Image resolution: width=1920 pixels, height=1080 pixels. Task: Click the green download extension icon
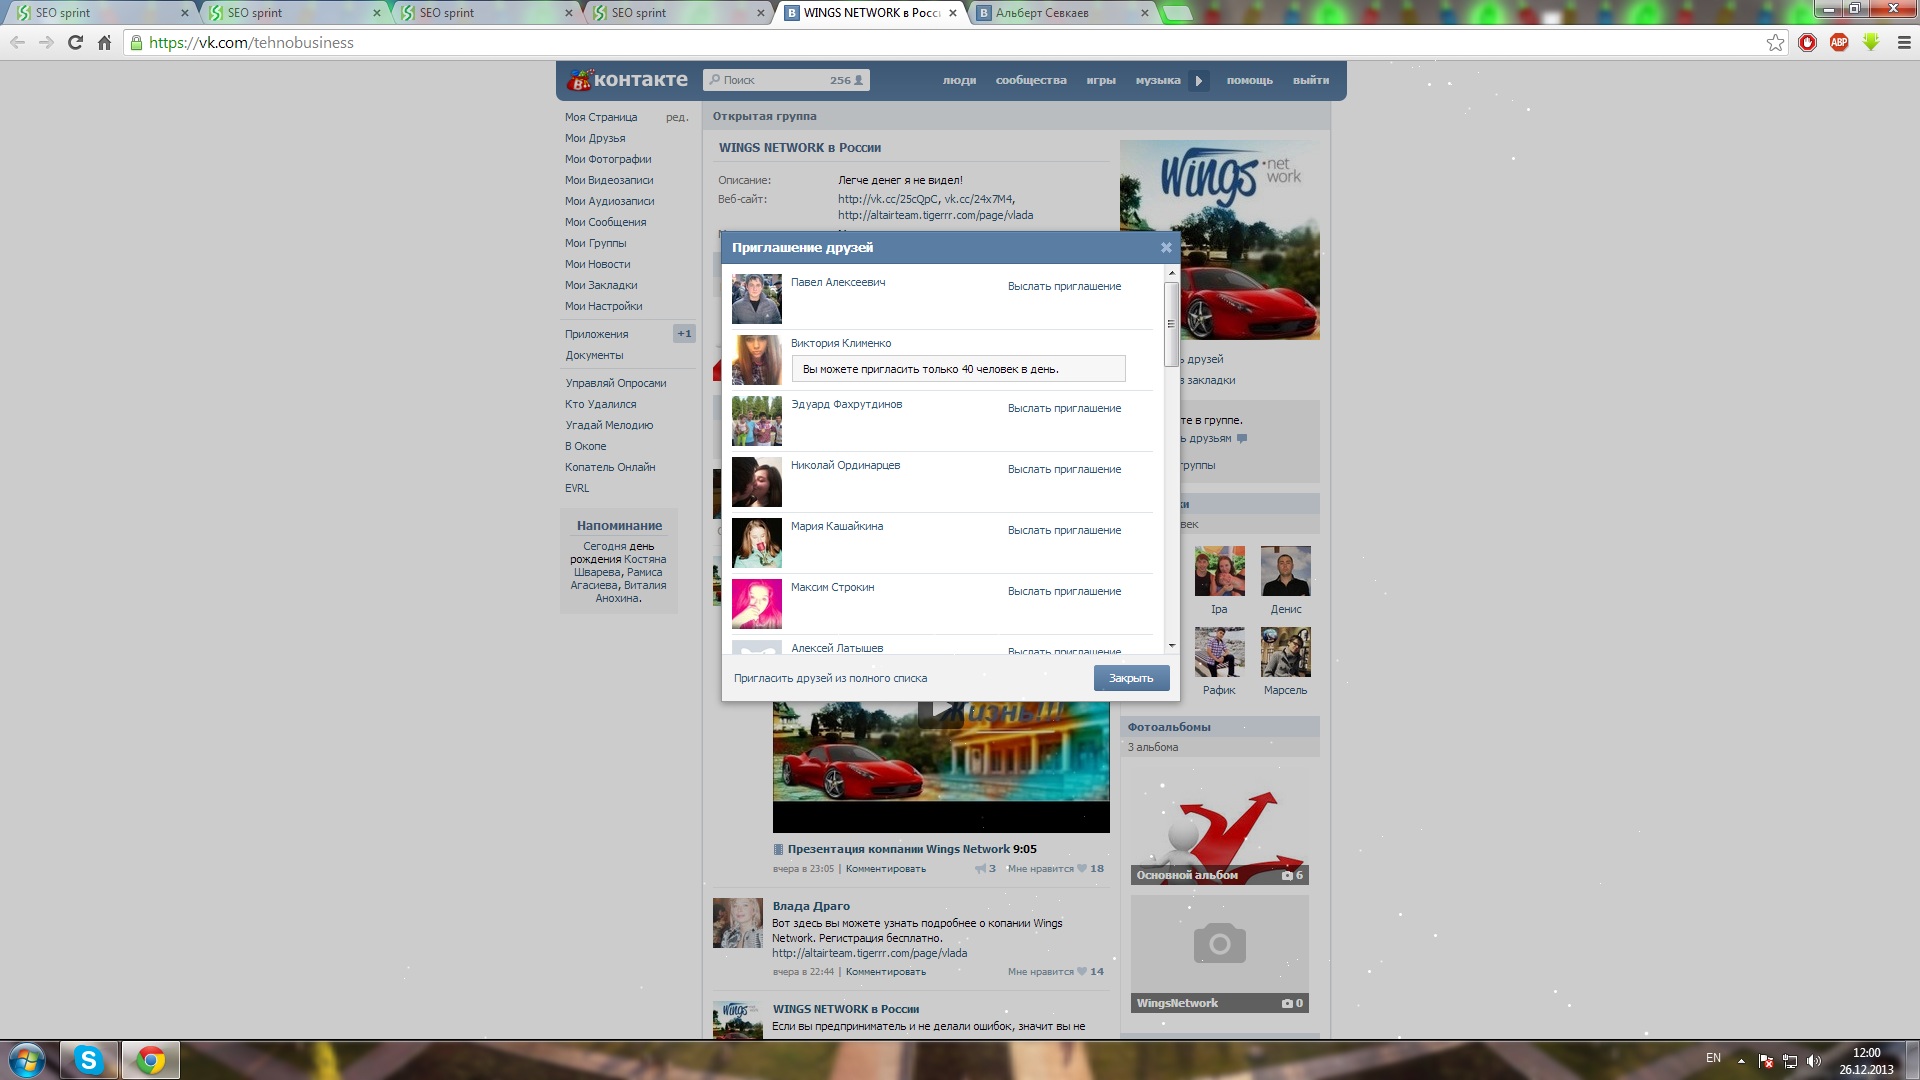(x=1871, y=42)
